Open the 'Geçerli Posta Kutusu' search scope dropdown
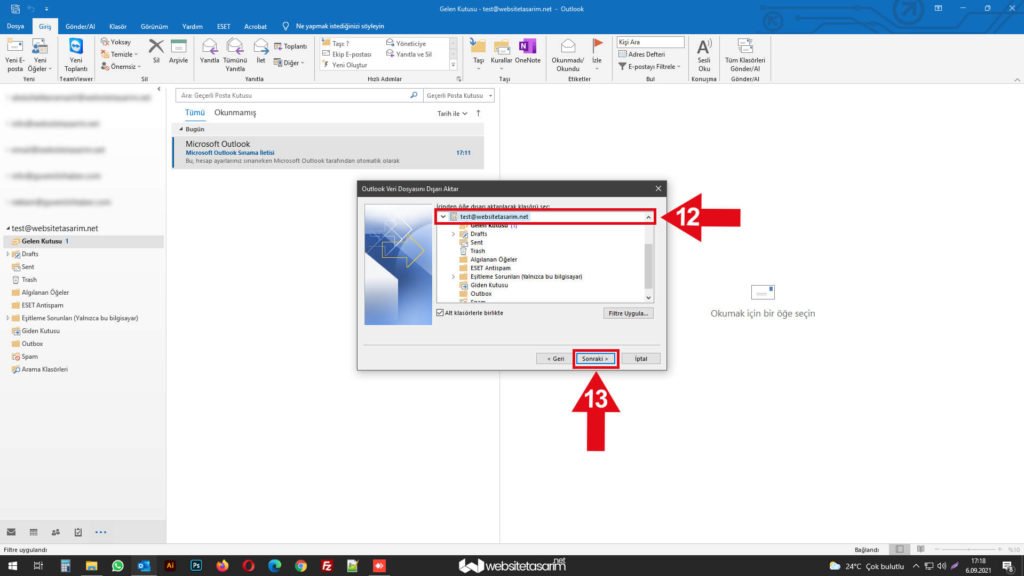Image resolution: width=1024 pixels, height=576 pixels. point(458,95)
